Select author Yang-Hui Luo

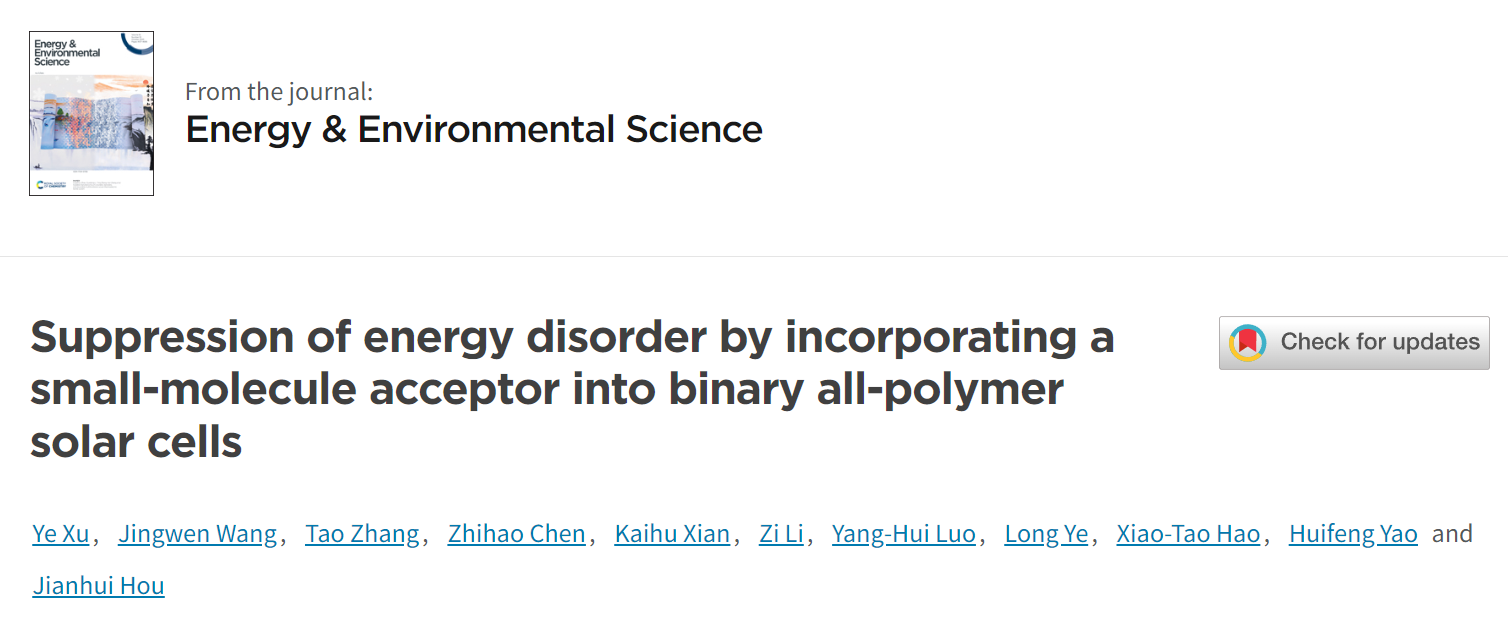tap(904, 534)
